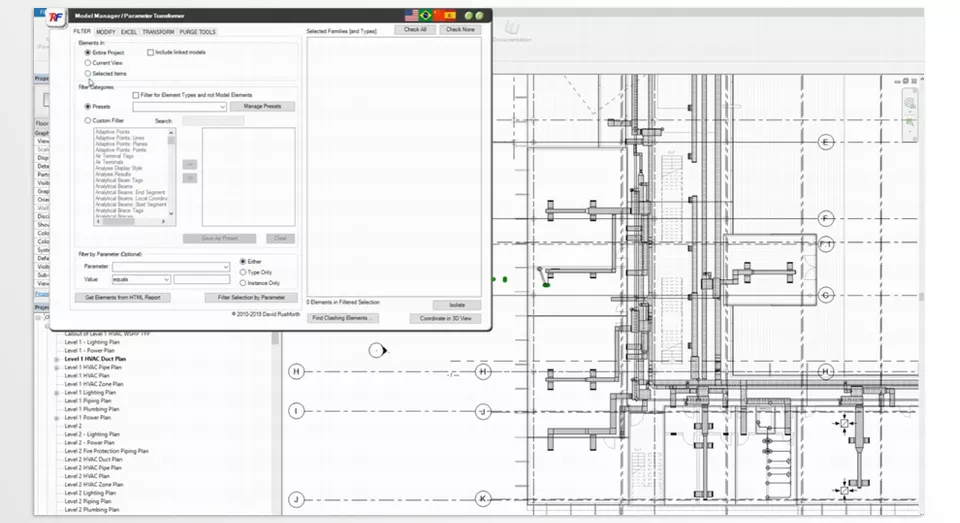
Task: Open the Presets dropdown list
Action: (179, 107)
